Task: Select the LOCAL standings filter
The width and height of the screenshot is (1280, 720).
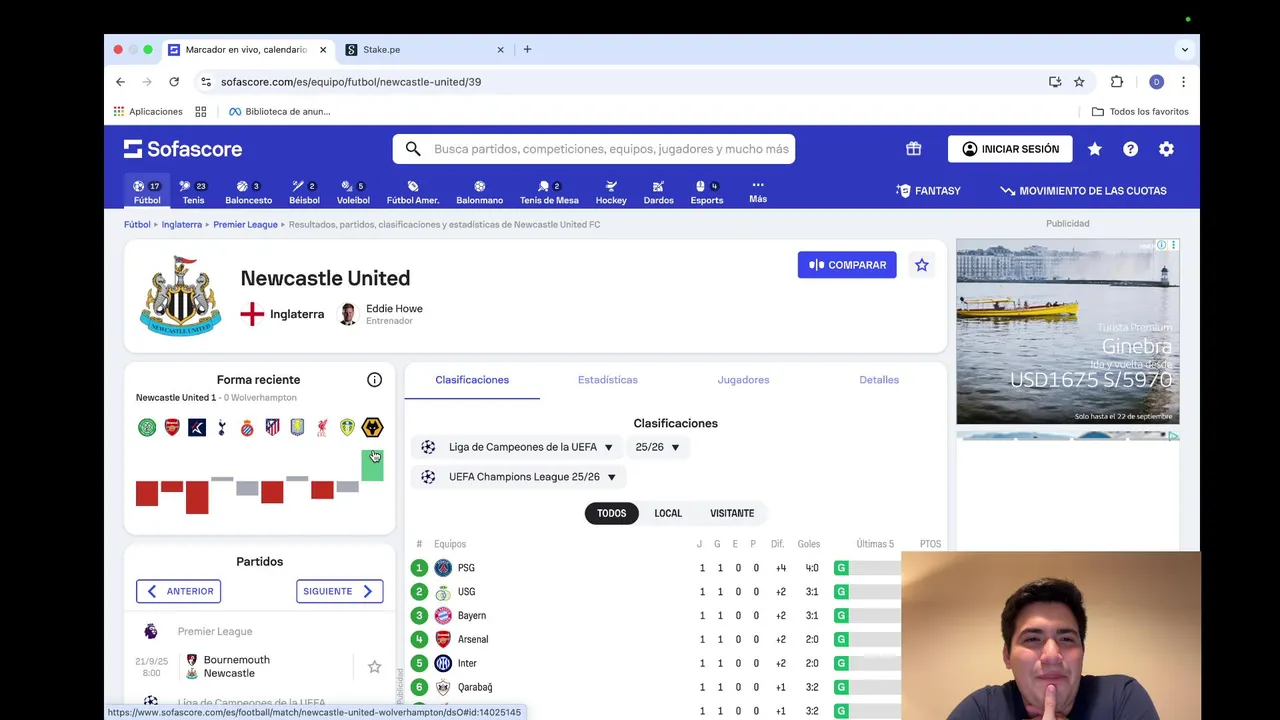Action: coord(668,513)
